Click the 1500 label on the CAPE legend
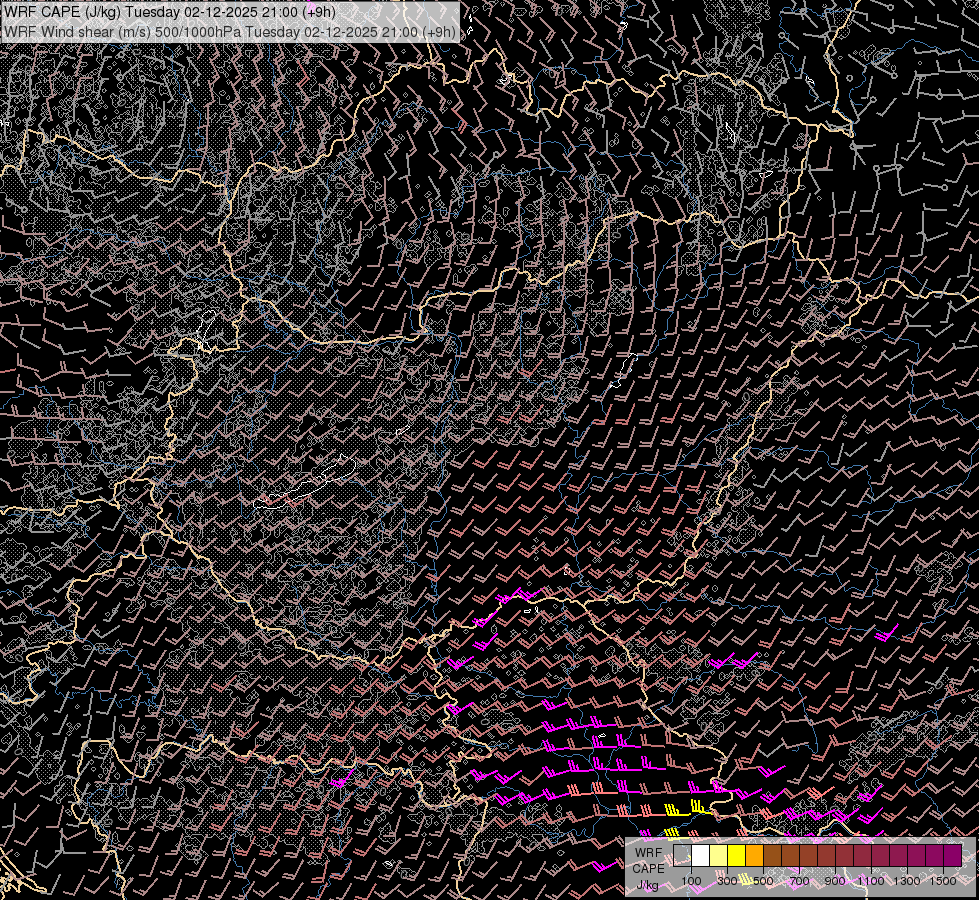The image size is (979, 900). [x=942, y=881]
